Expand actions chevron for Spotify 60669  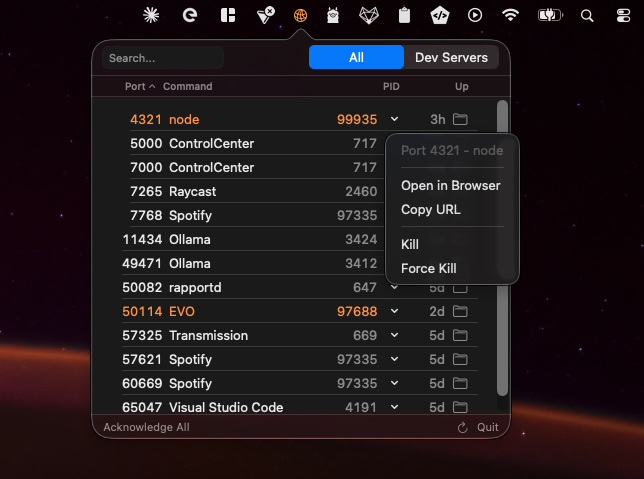[394, 383]
